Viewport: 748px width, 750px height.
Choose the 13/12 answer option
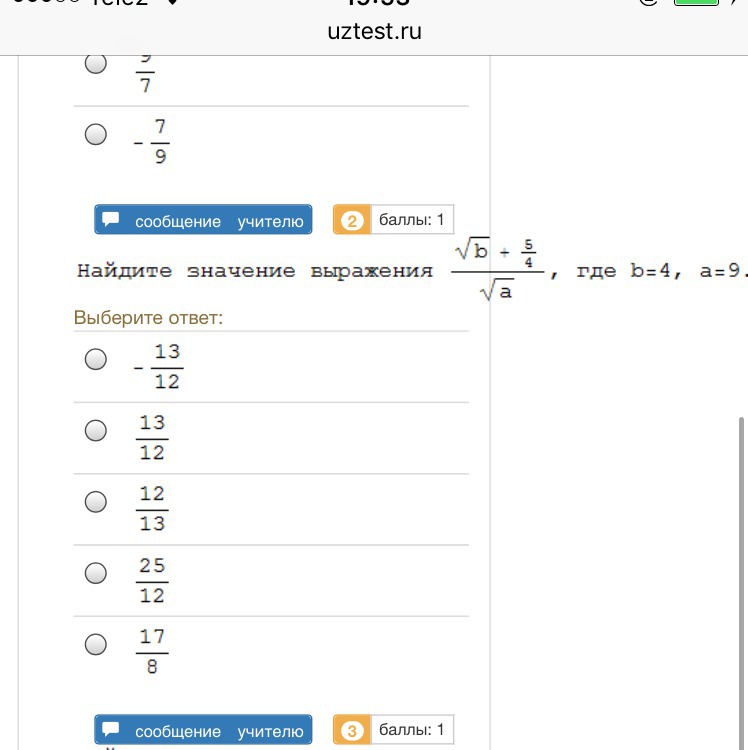[96, 431]
